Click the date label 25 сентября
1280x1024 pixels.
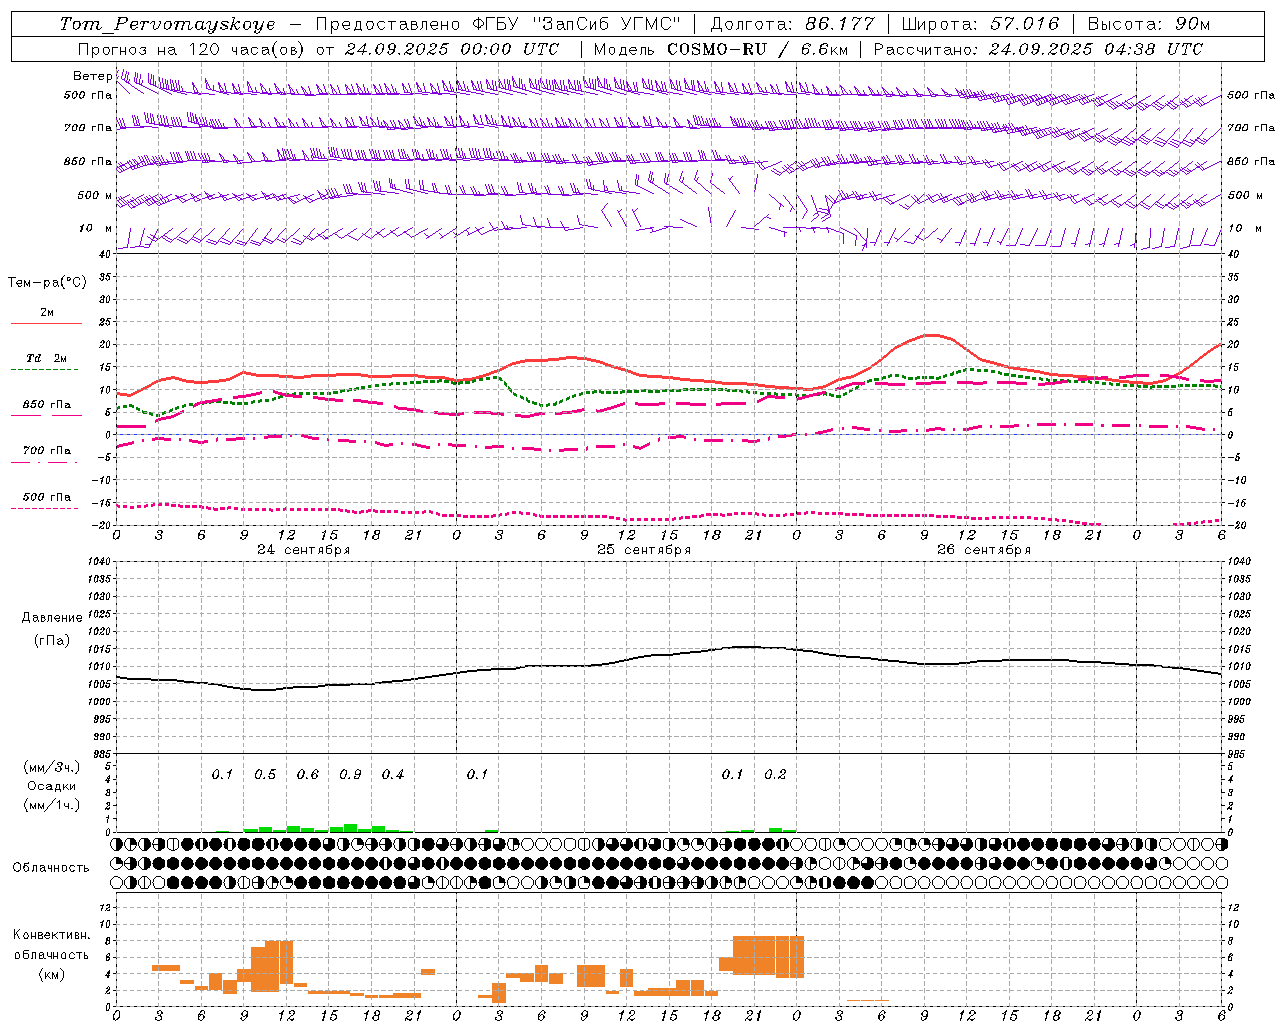point(644,550)
